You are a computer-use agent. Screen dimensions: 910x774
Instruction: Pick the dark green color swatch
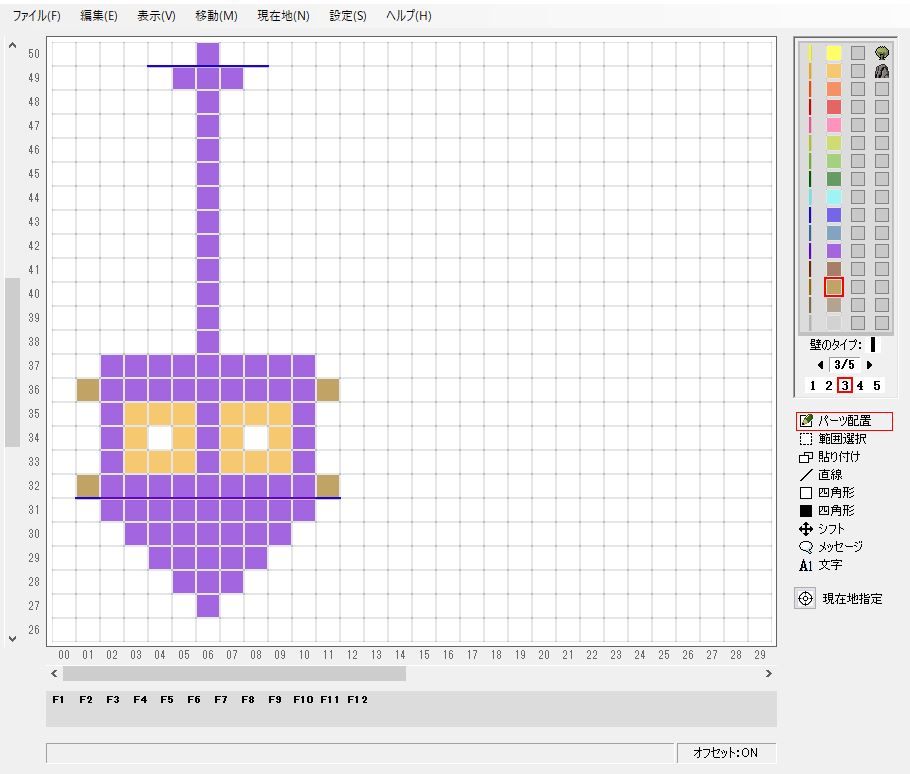tap(834, 179)
